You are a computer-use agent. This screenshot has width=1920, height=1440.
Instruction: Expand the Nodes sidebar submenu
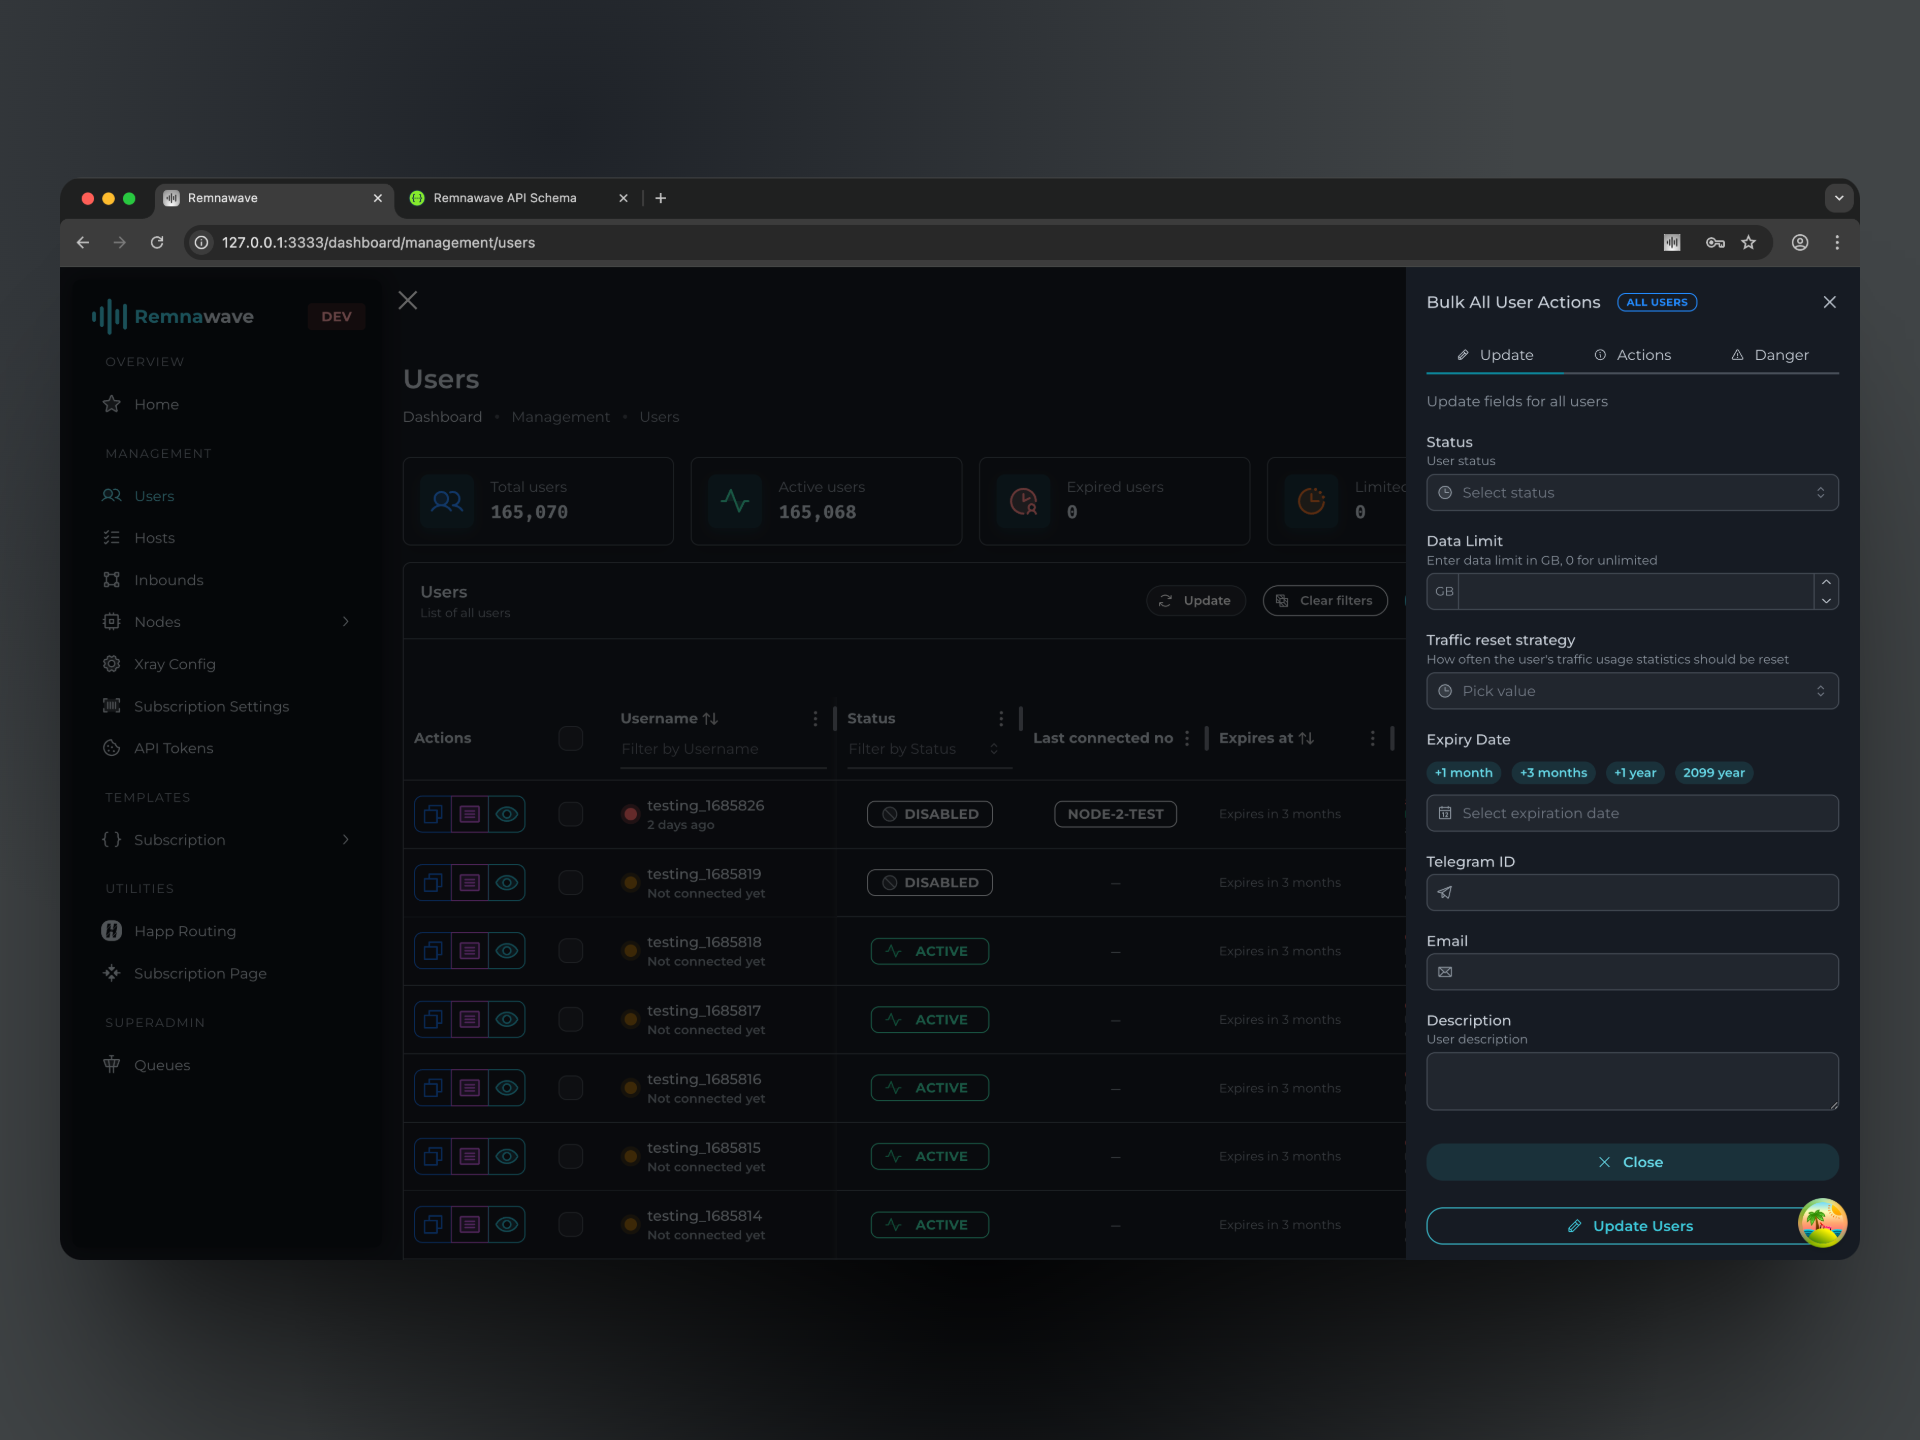(x=346, y=622)
